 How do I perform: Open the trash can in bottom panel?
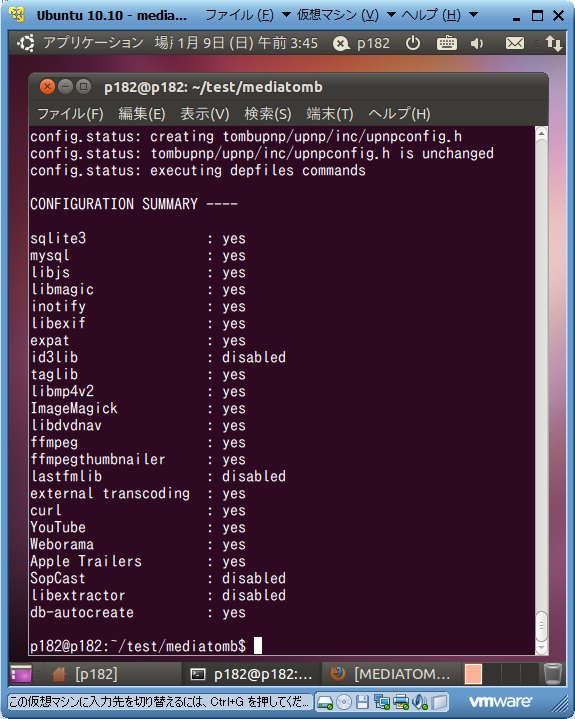(x=553, y=674)
